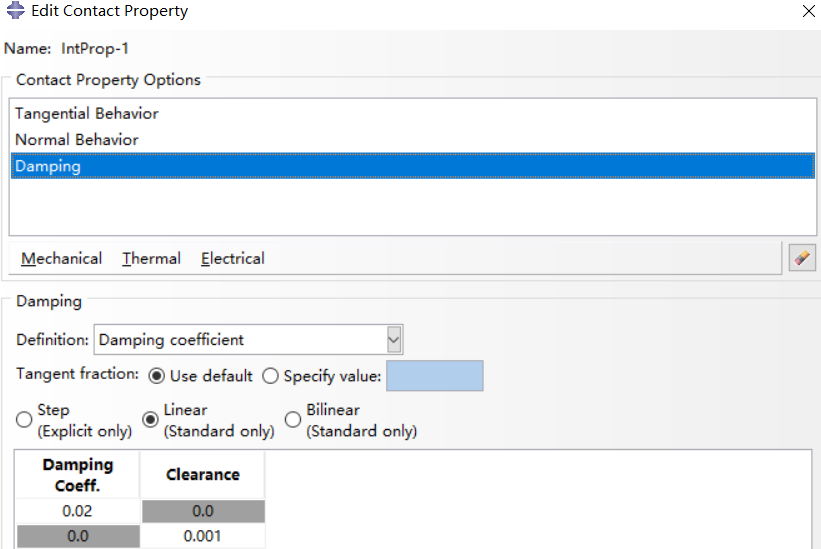Screen dimensions: 821x549
Task: Click the 0.001 clearance cell
Action: click(203, 536)
